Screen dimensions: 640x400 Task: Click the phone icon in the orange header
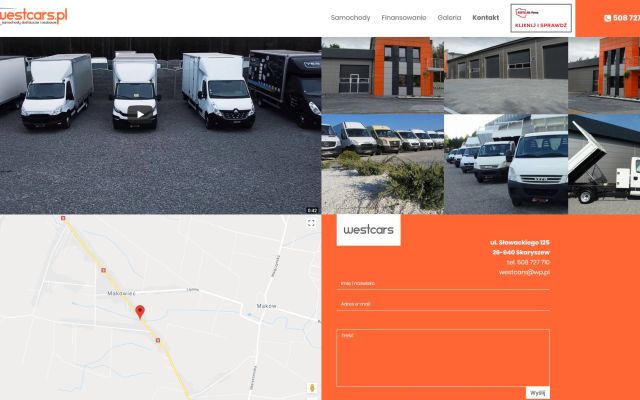point(607,18)
